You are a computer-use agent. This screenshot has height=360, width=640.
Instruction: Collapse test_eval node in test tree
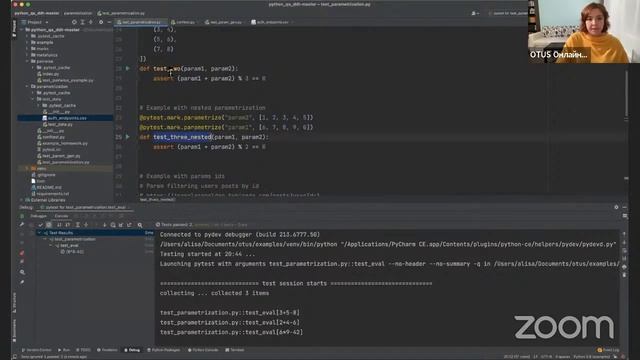pyautogui.click(x=51, y=245)
